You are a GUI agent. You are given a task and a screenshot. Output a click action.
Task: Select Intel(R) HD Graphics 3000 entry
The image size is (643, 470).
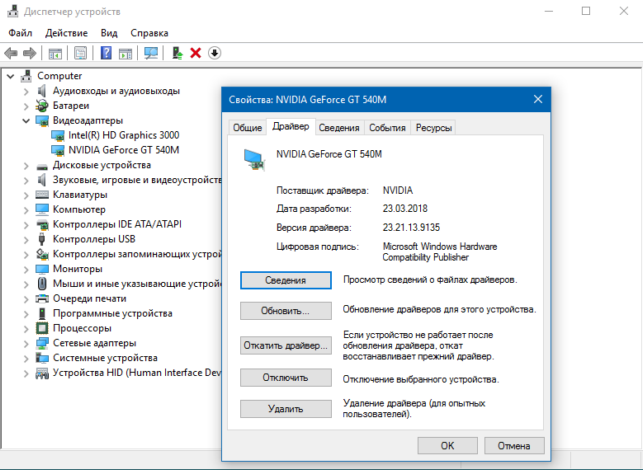tap(123, 135)
